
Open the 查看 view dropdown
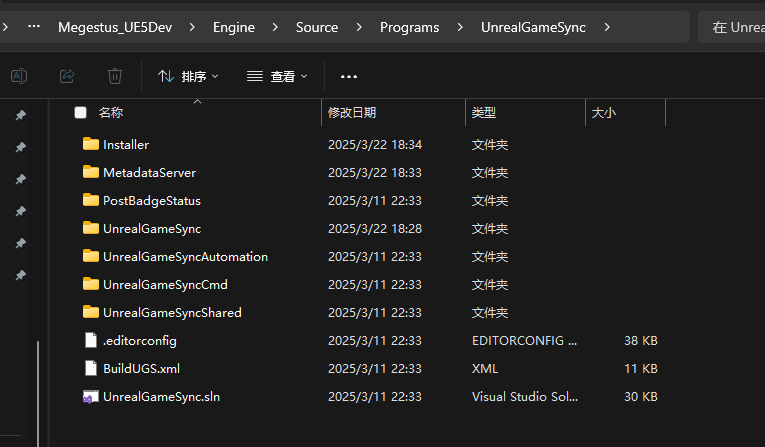pos(277,77)
